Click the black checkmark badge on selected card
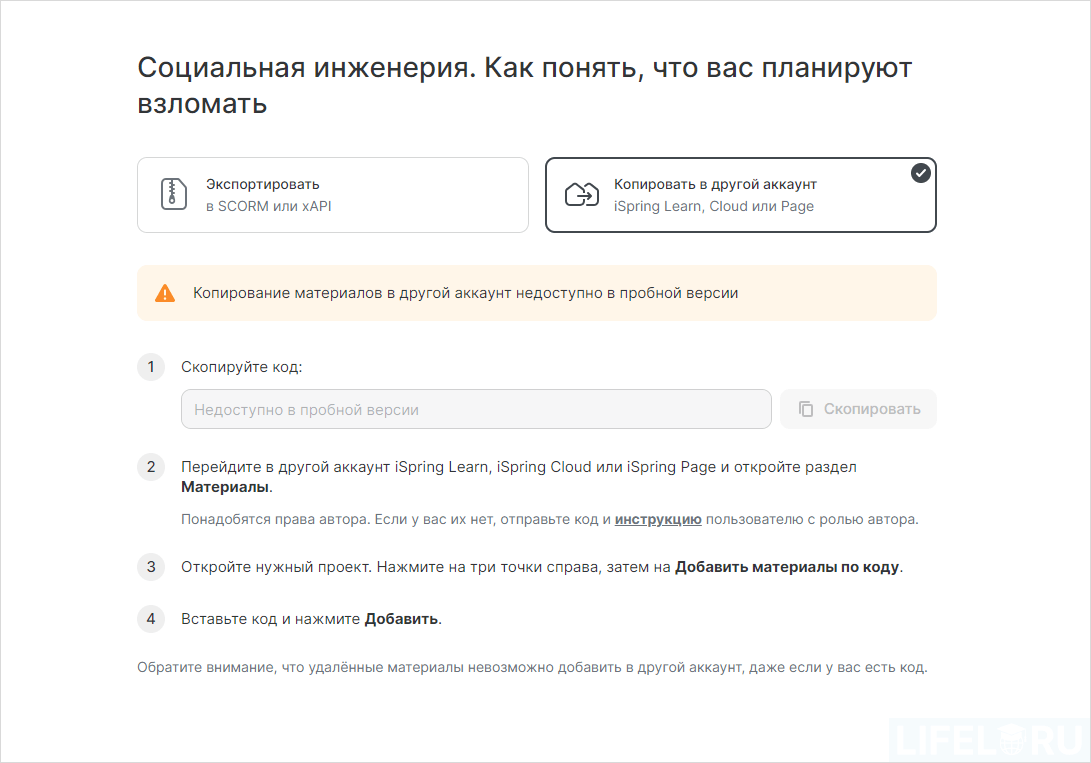This screenshot has height=763, width=1091. click(x=919, y=172)
